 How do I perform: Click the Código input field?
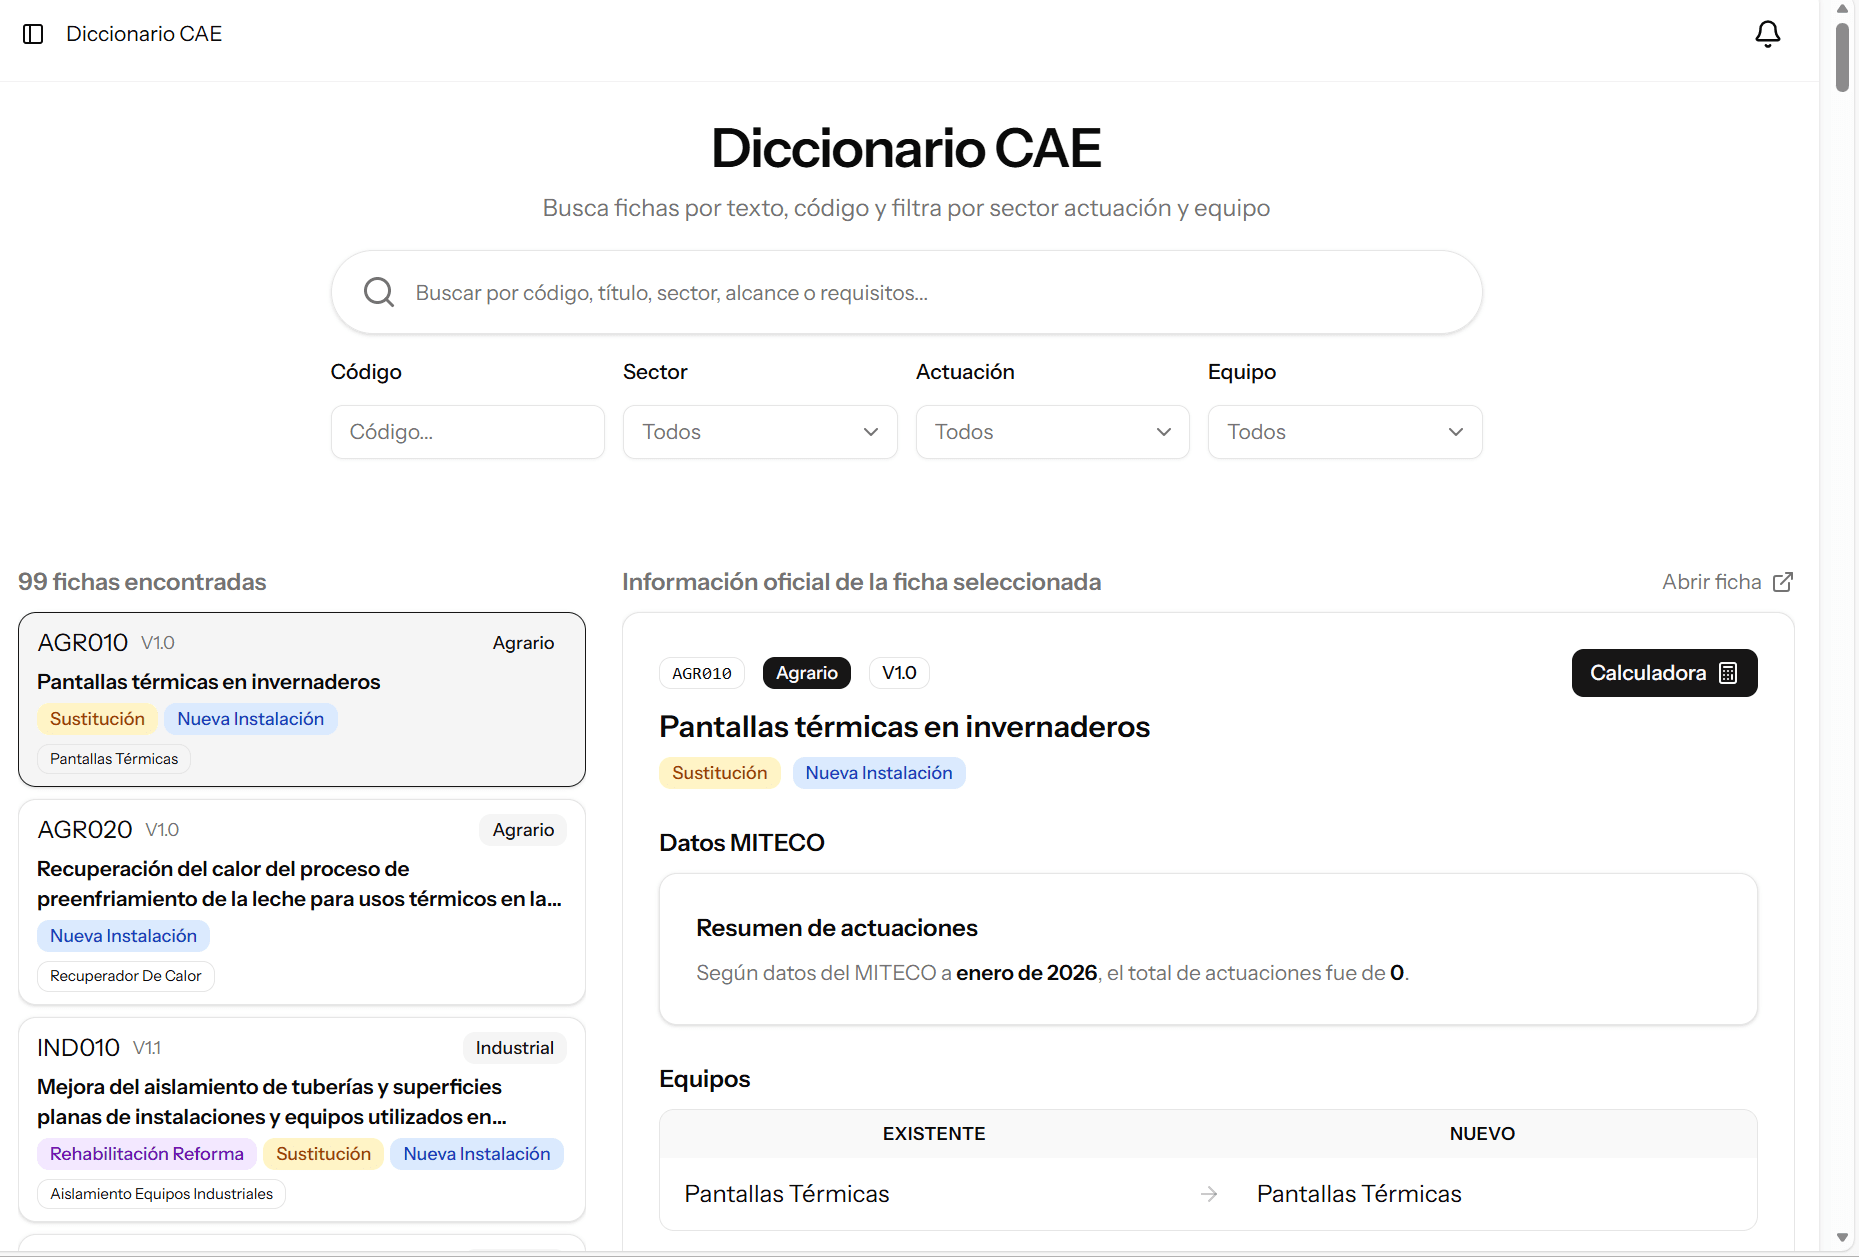click(x=467, y=431)
